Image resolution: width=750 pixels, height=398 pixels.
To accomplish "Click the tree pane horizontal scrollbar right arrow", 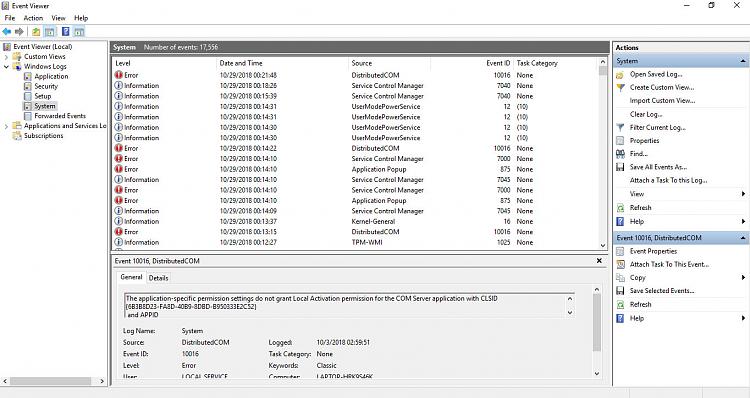I will [102, 381].
